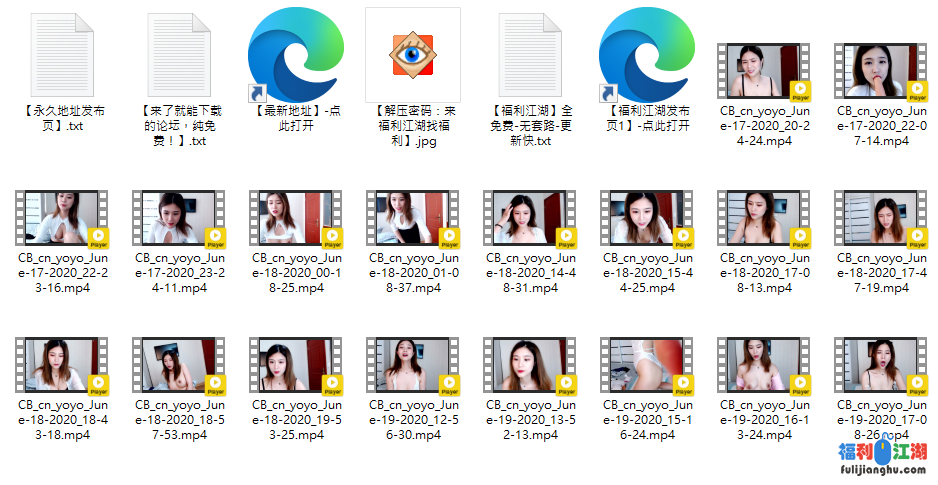Pick the June-18-2020_14-48-31.mp4 video thumbnail
Viewport: 938px width, 485px height.
coord(529,218)
